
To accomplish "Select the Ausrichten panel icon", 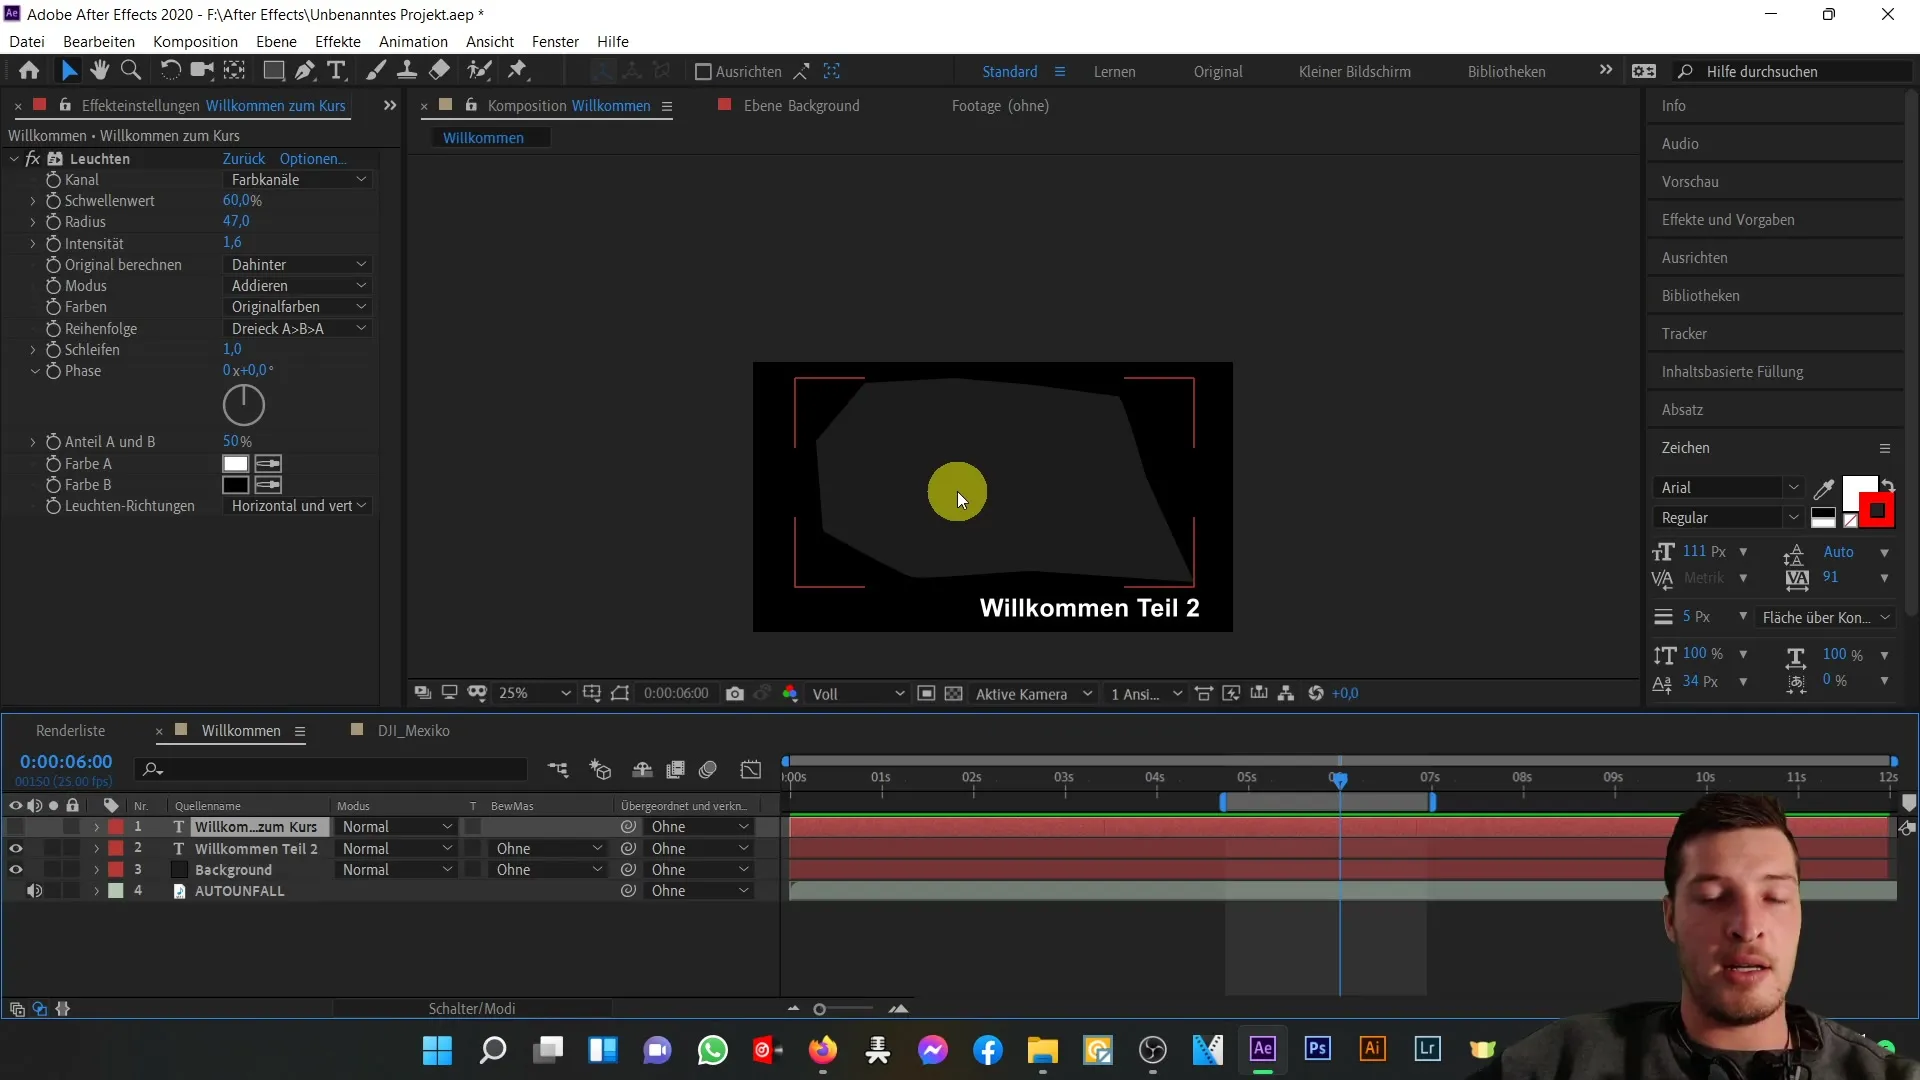I will point(1700,257).
